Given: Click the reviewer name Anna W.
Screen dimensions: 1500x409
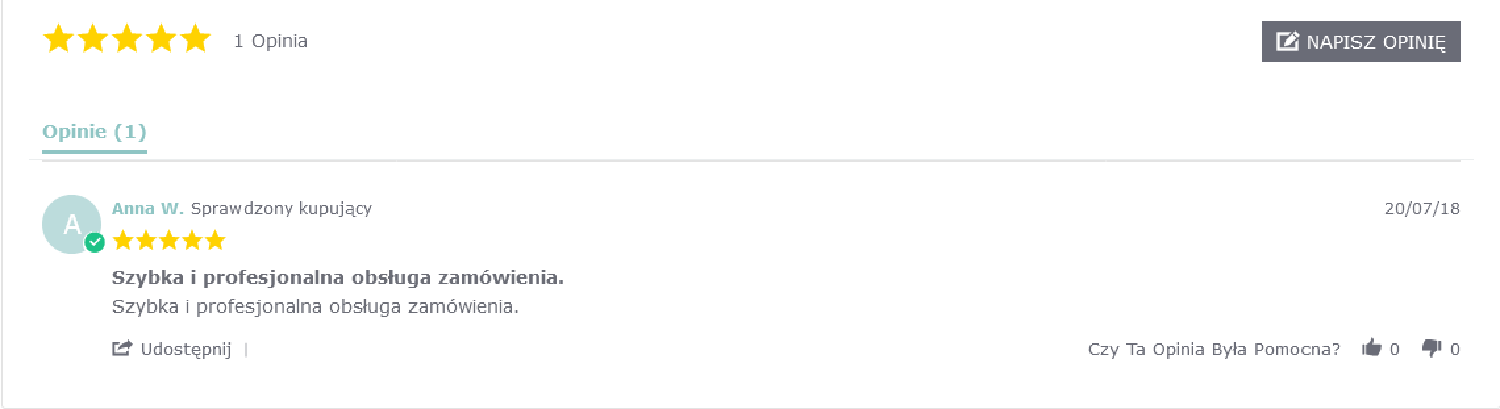Looking at the screenshot, I should [147, 209].
